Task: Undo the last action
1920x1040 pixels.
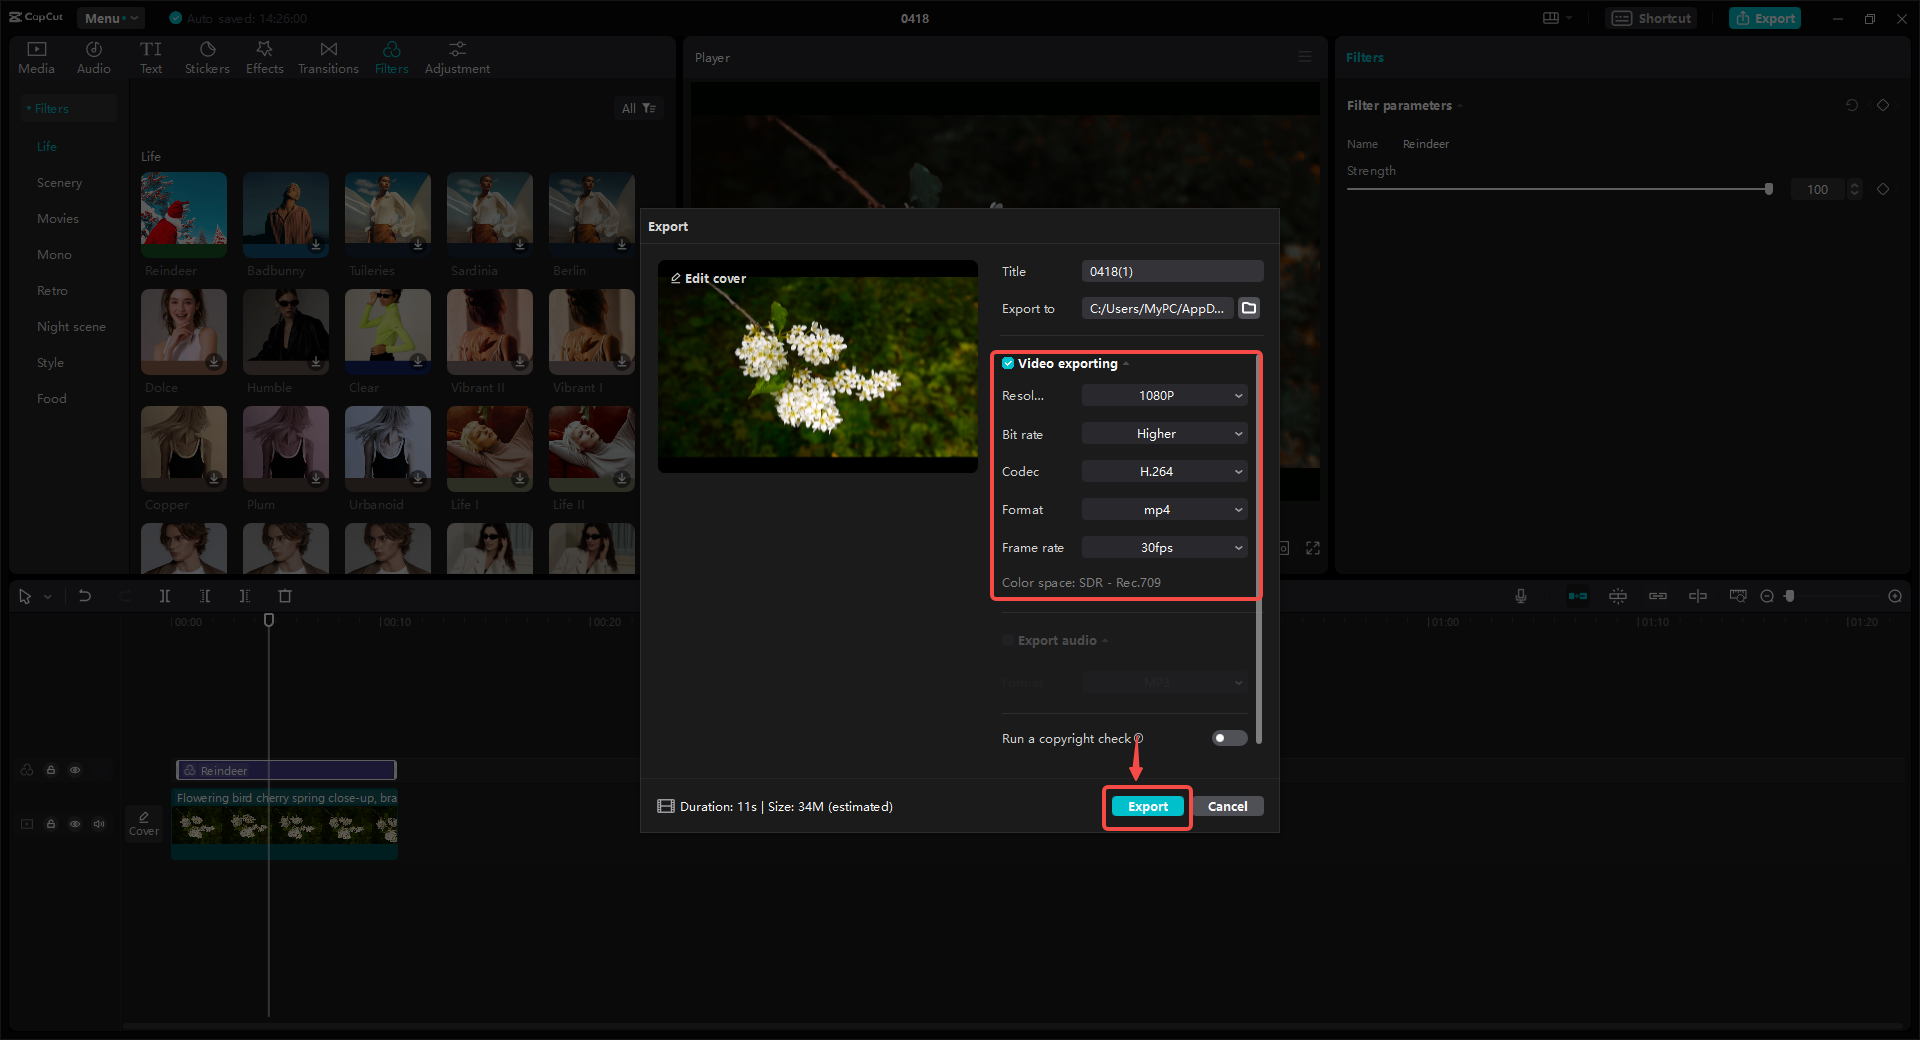Action: point(85,596)
